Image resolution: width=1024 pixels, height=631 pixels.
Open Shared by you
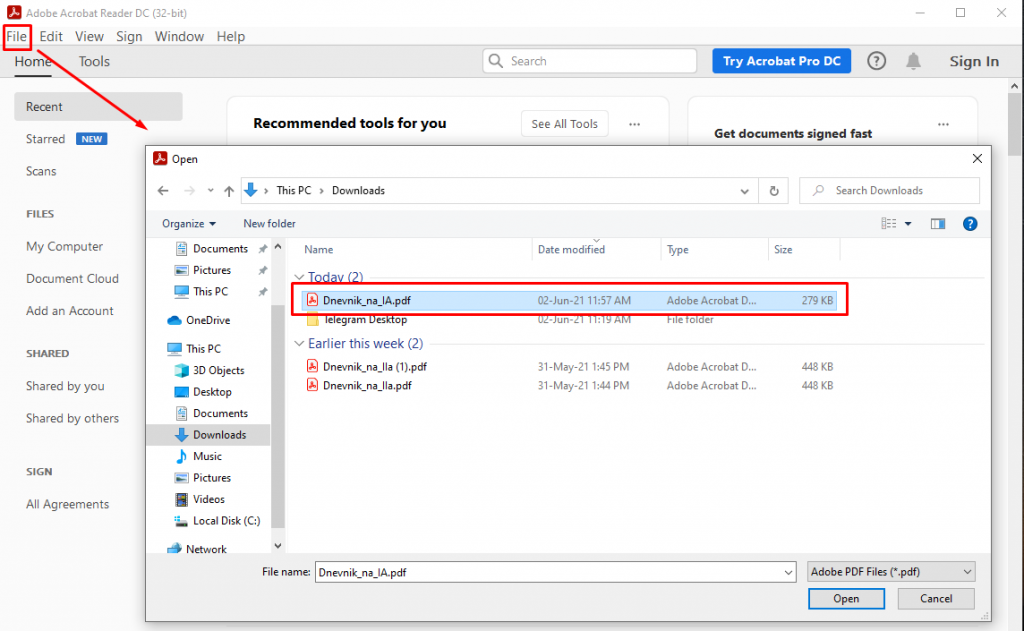pyautogui.click(x=65, y=386)
